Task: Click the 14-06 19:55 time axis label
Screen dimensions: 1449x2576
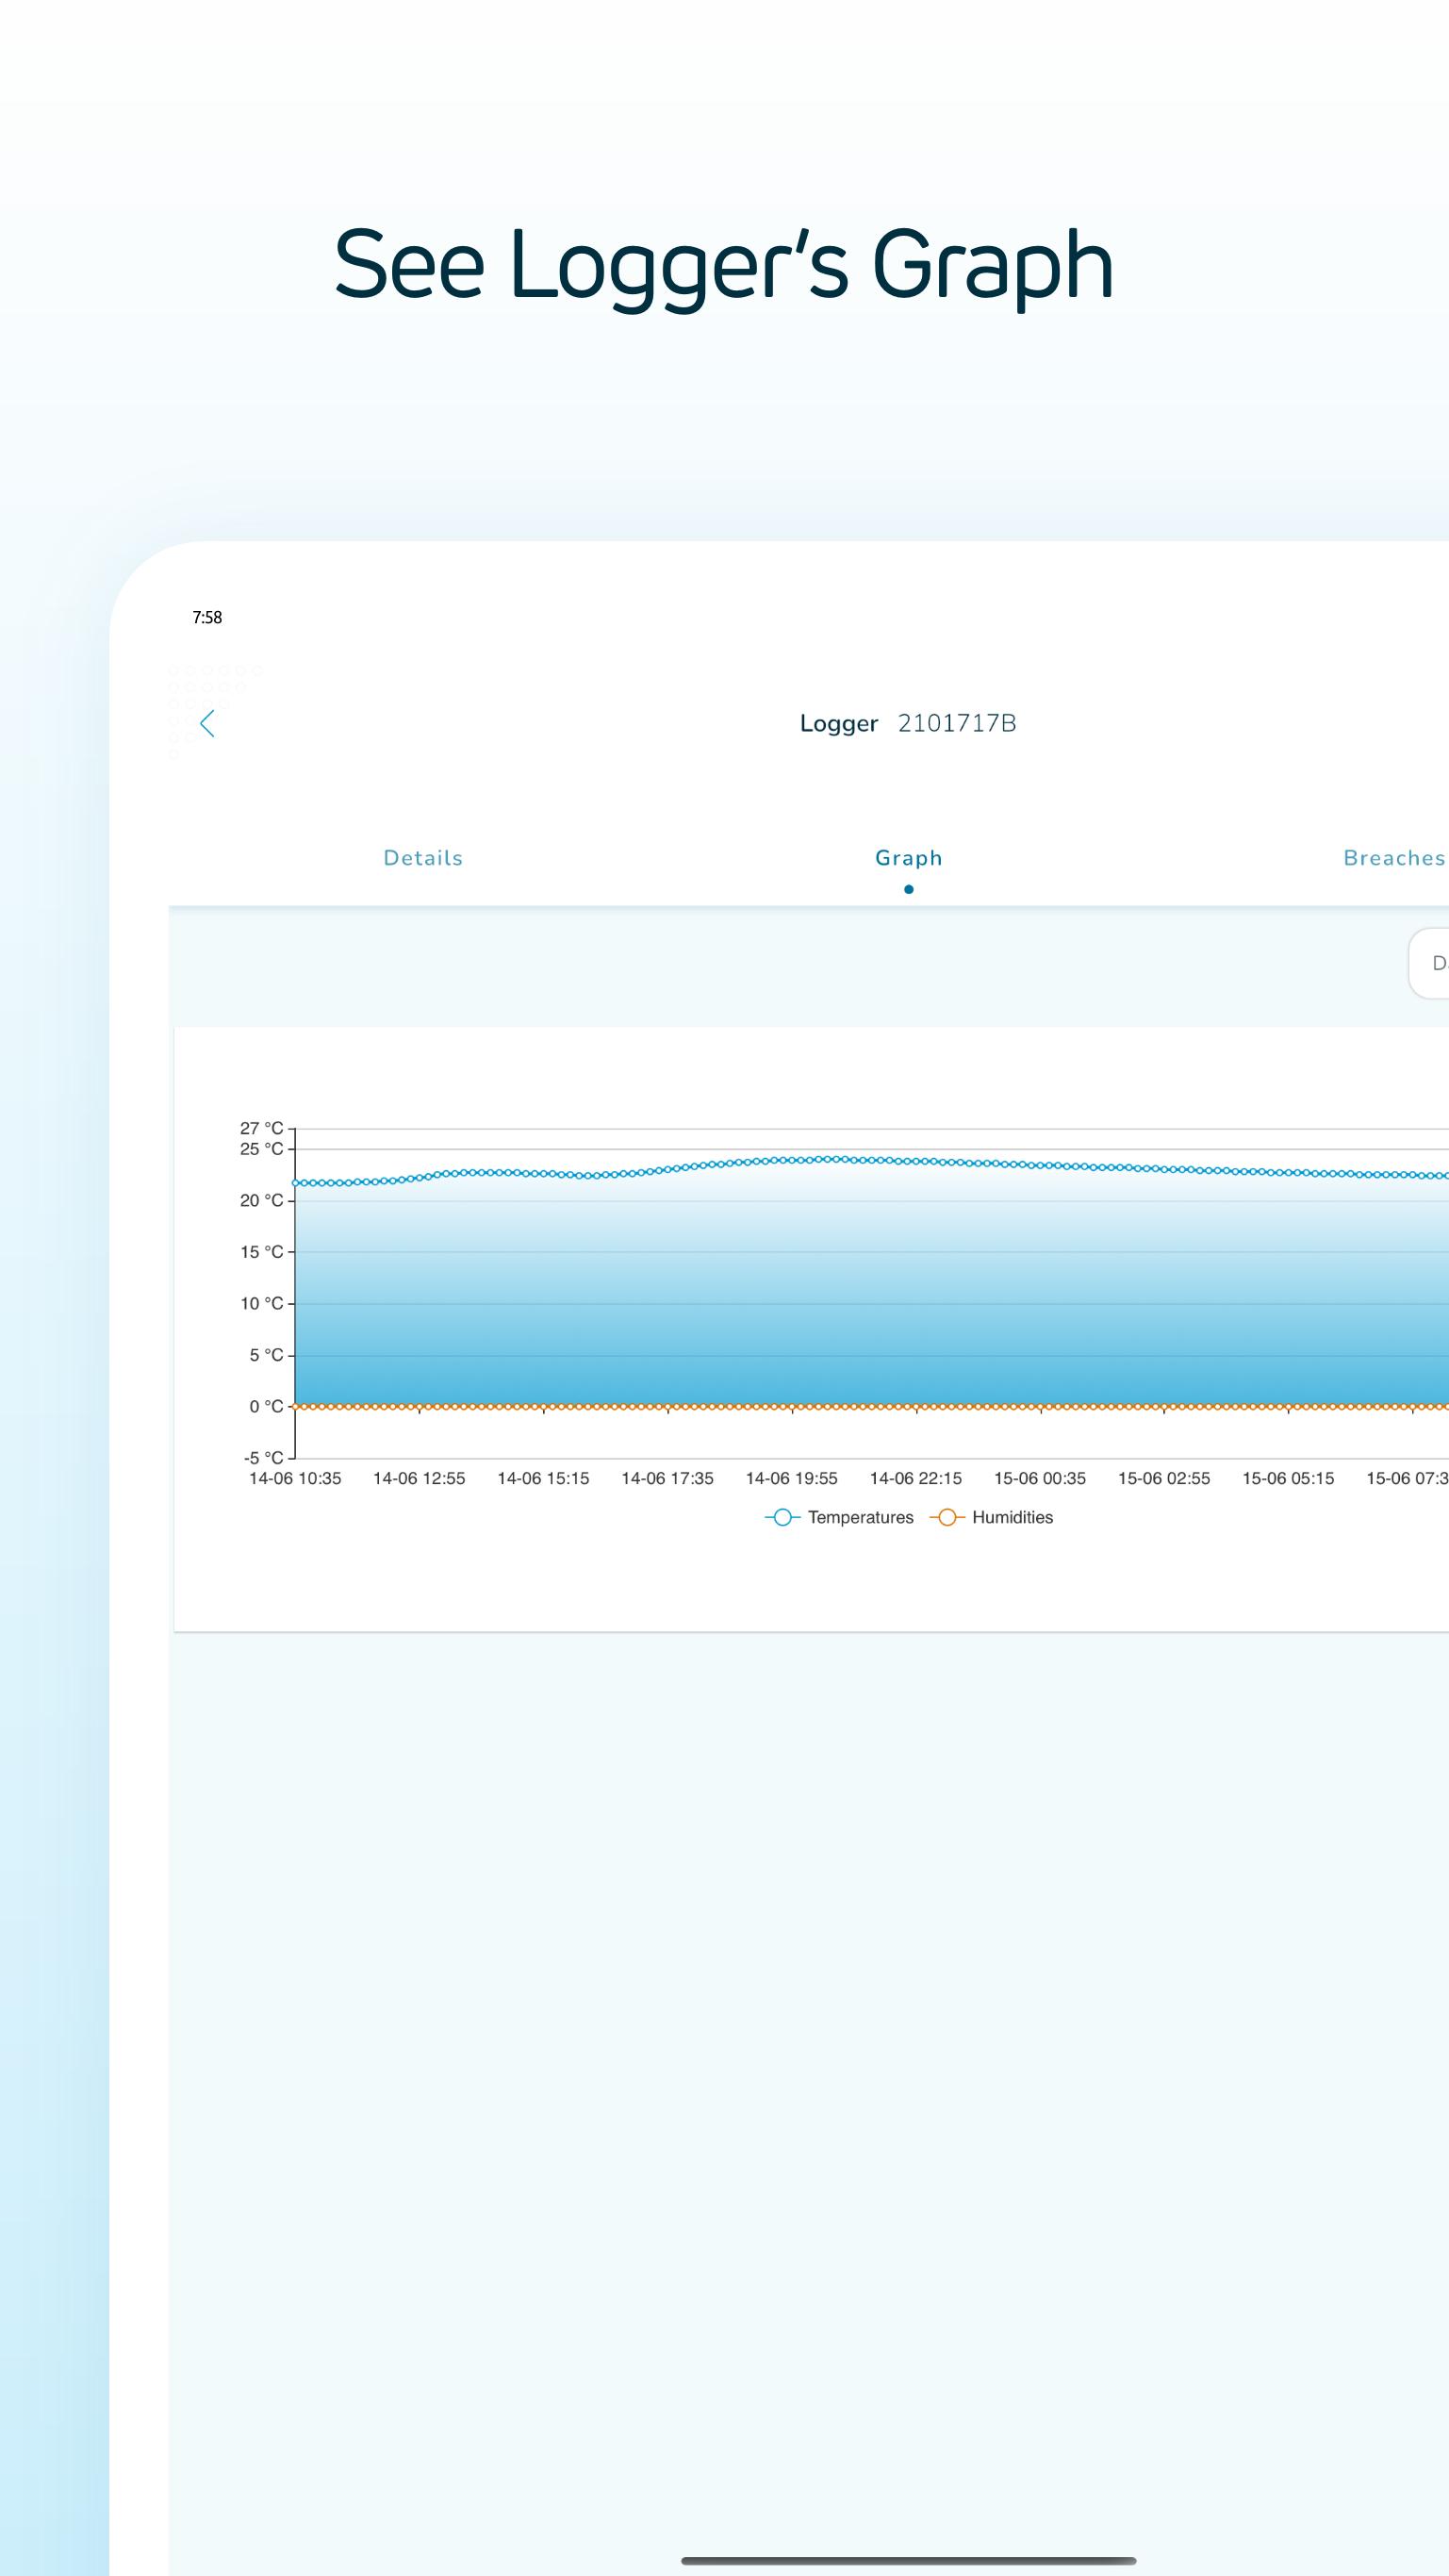Action: coord(791,1478)
